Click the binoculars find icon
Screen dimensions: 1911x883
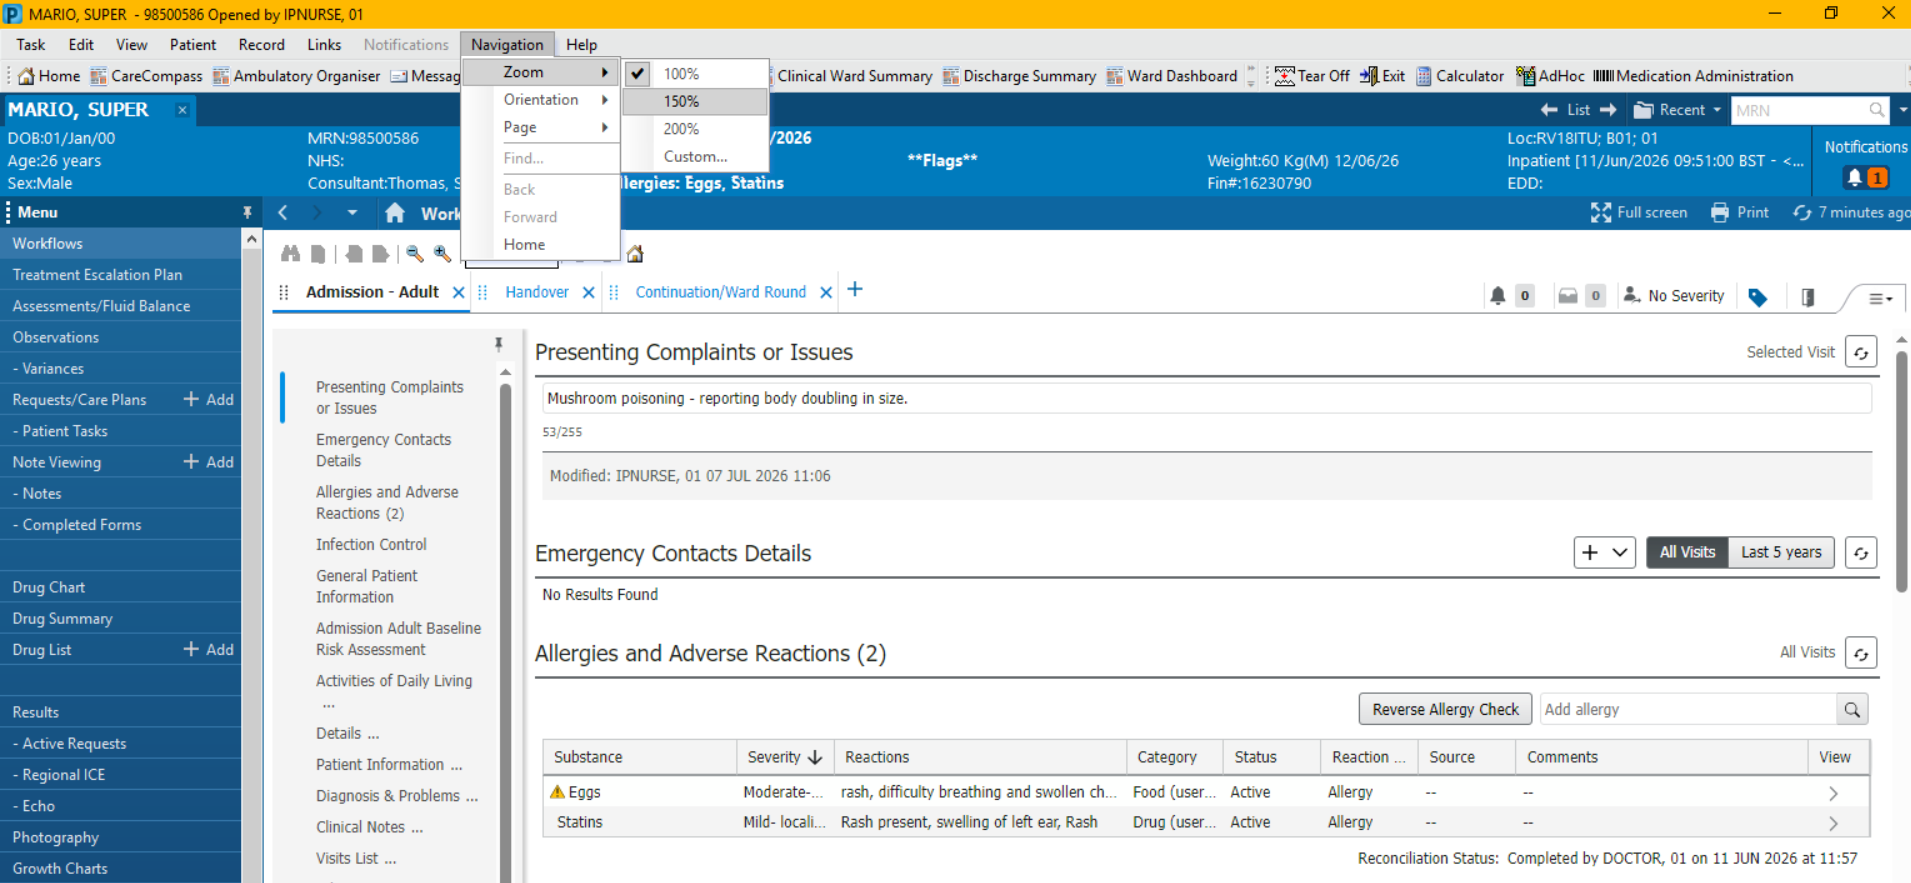tap(291, 254)
